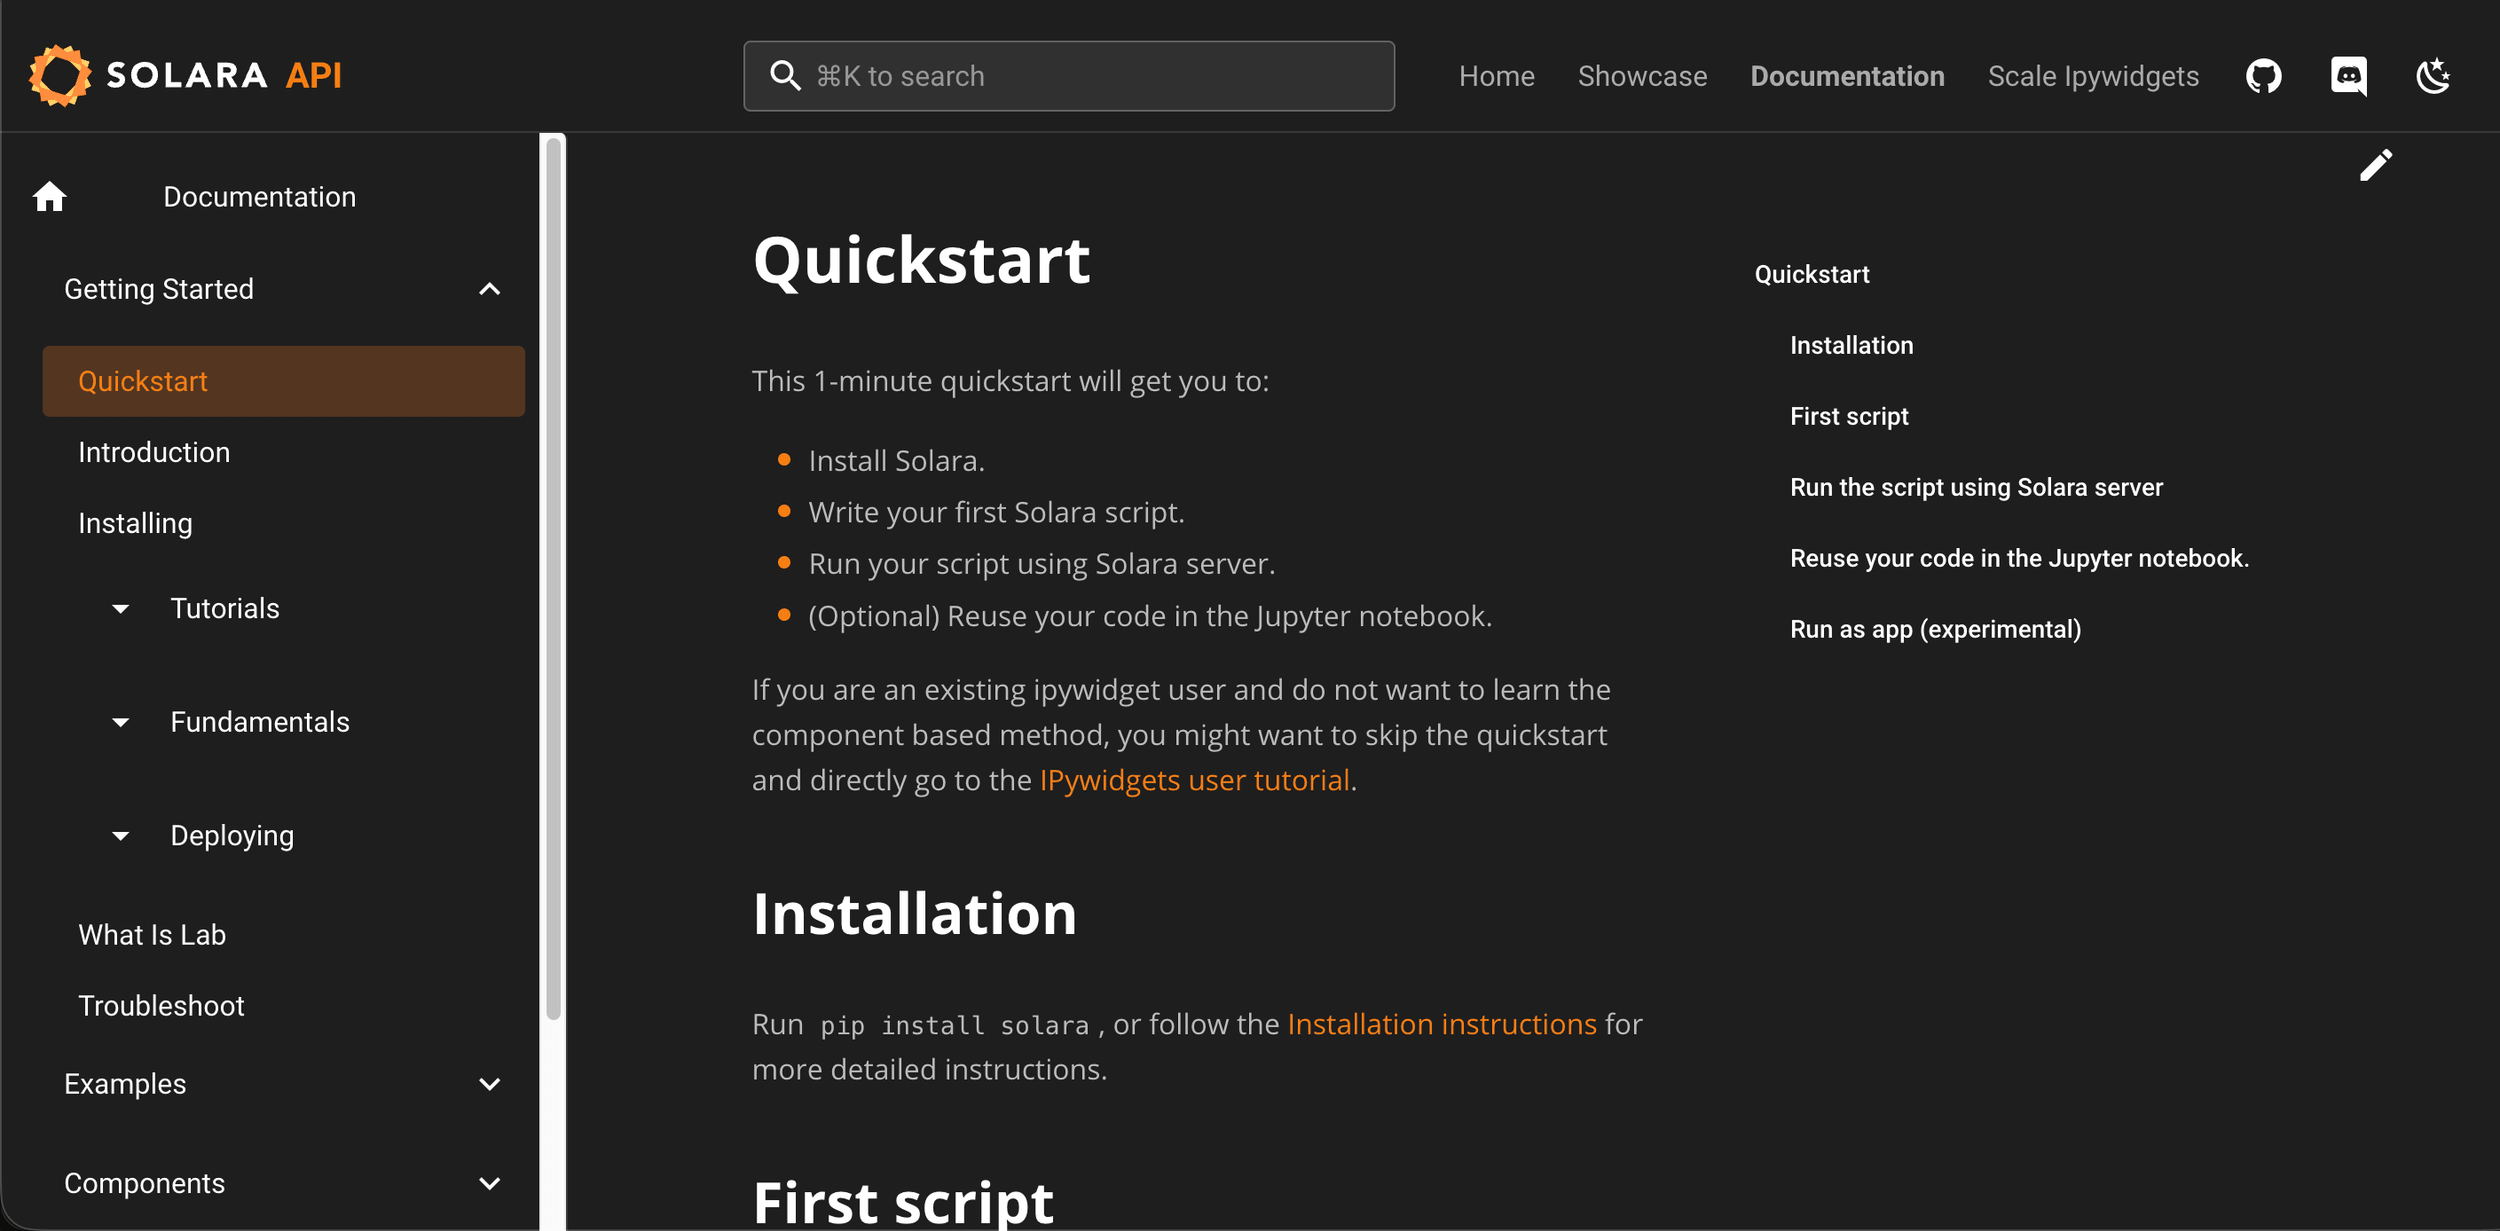Click the Examples section label
The width and height of the screenshot is (2500, 1231).
point(125,1084)
